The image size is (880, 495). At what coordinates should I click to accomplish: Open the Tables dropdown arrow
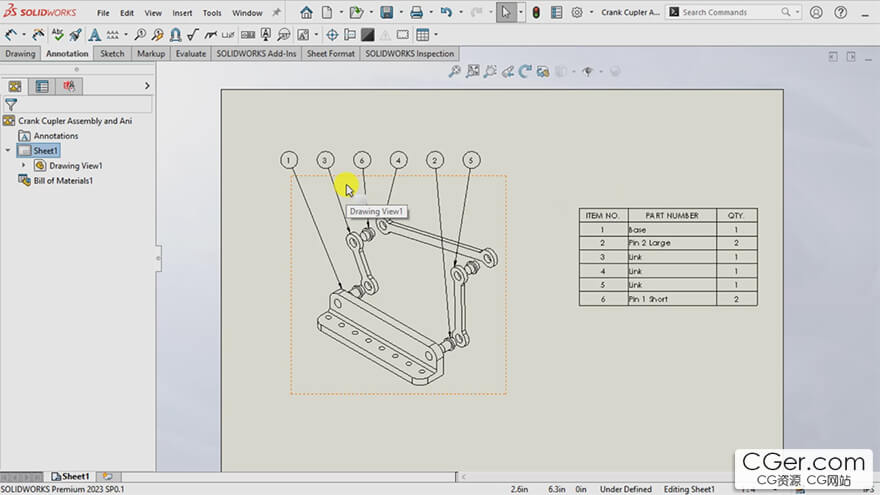(x=436, y=35)
